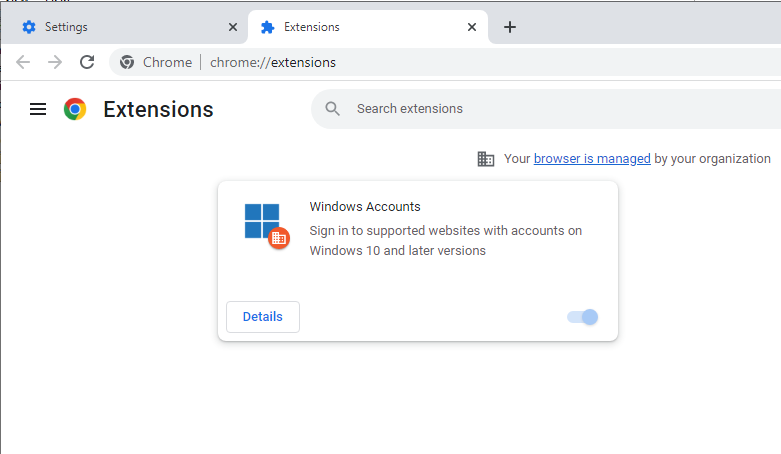Click the Chrome logo beside Extensions title
The height and width of the screenshot is (454, 781).
coord(75,109)
